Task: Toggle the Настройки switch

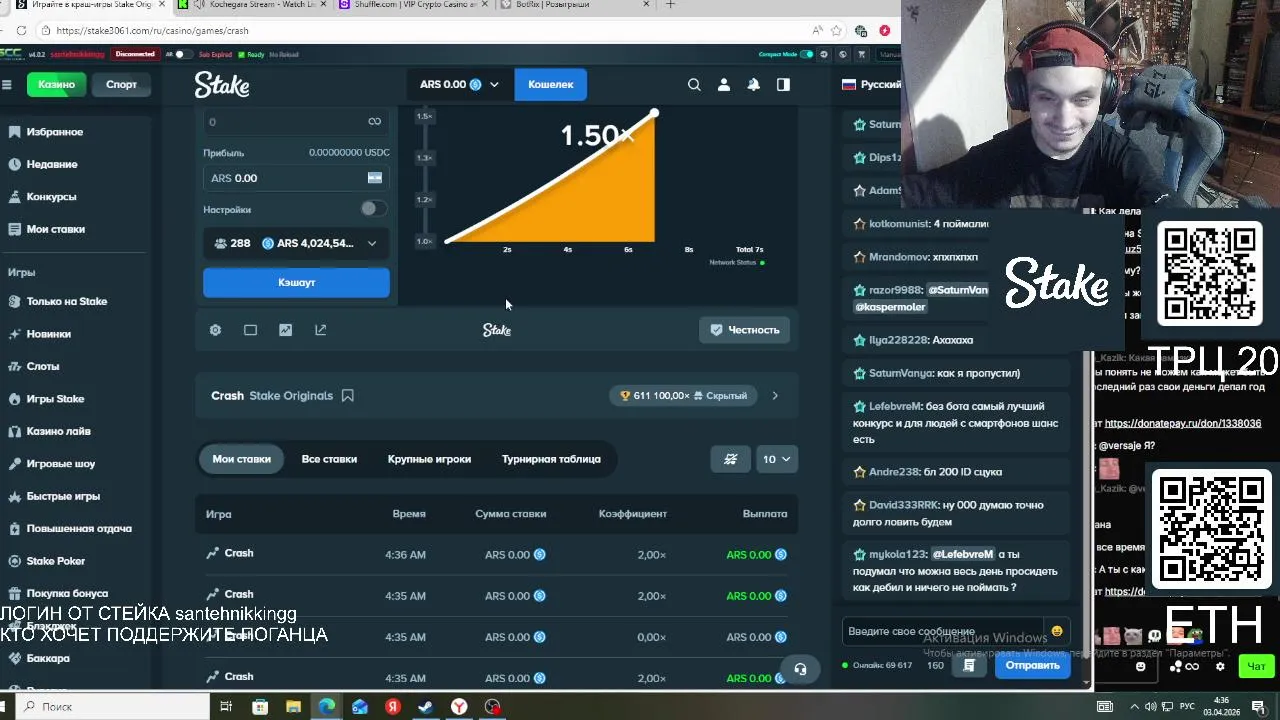Action: coord(374,208)
